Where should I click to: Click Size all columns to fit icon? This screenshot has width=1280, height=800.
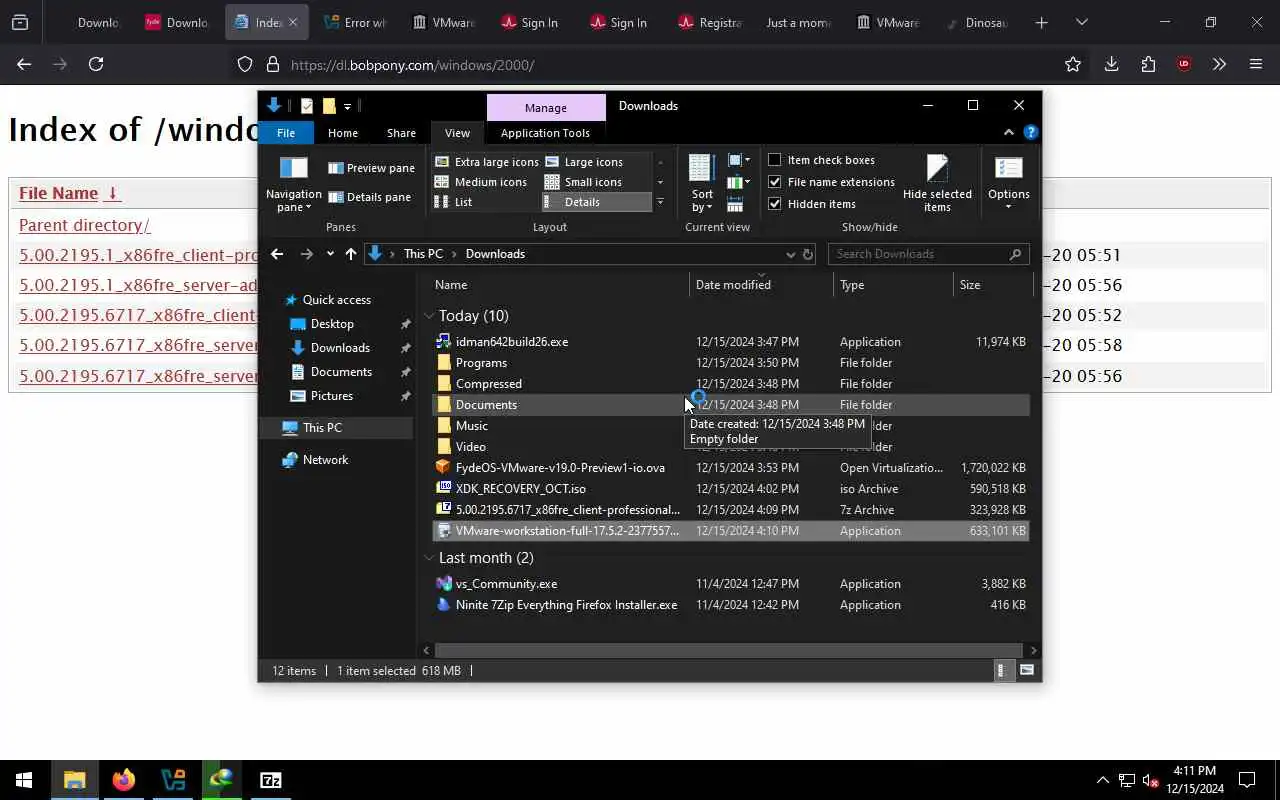[735, 204]
